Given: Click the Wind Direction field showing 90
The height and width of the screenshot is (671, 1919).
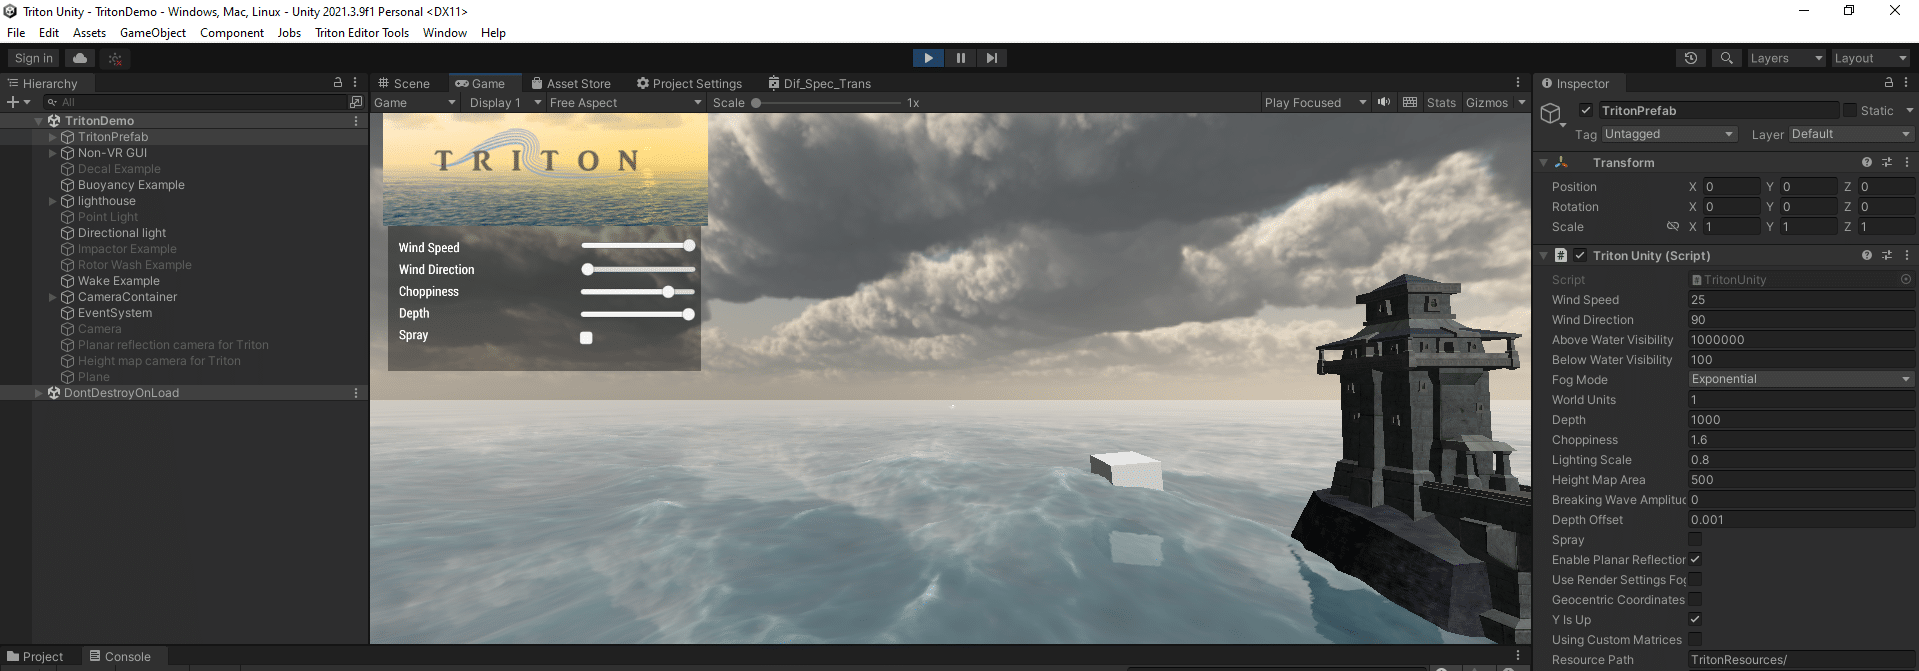Looking at the screenshot, I should tap(1801, 320).
